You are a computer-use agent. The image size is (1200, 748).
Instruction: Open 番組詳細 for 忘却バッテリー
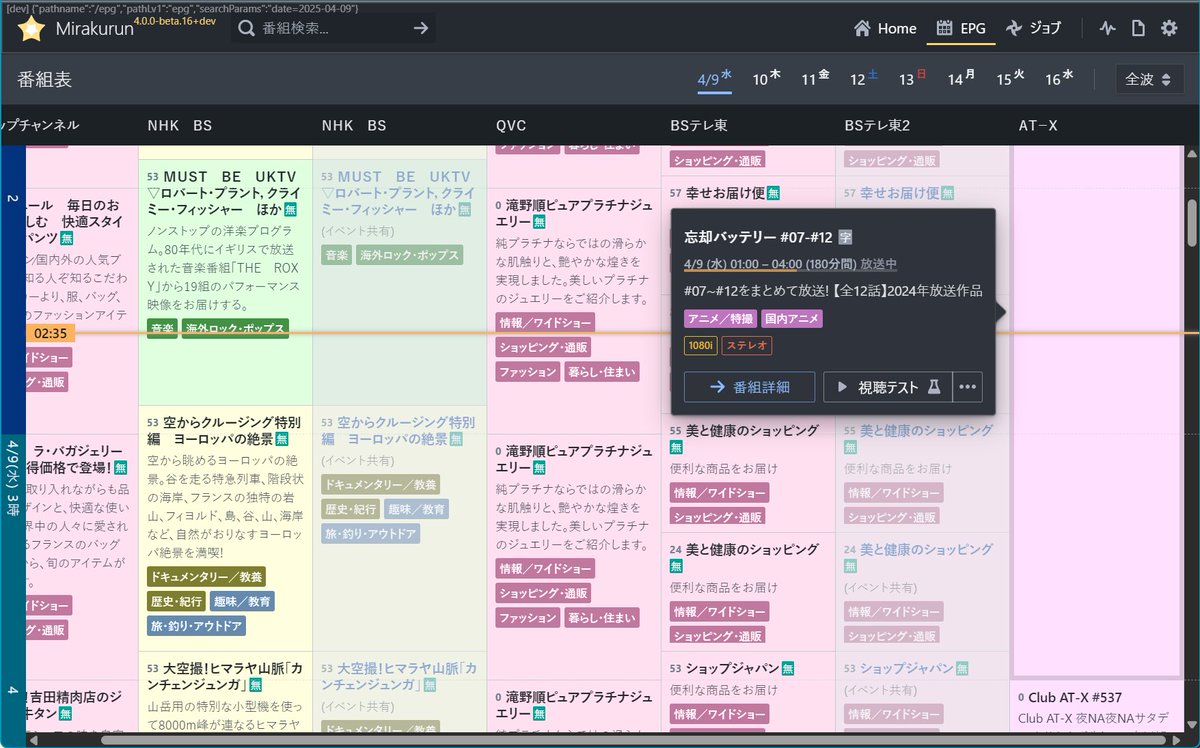point(749,387)
